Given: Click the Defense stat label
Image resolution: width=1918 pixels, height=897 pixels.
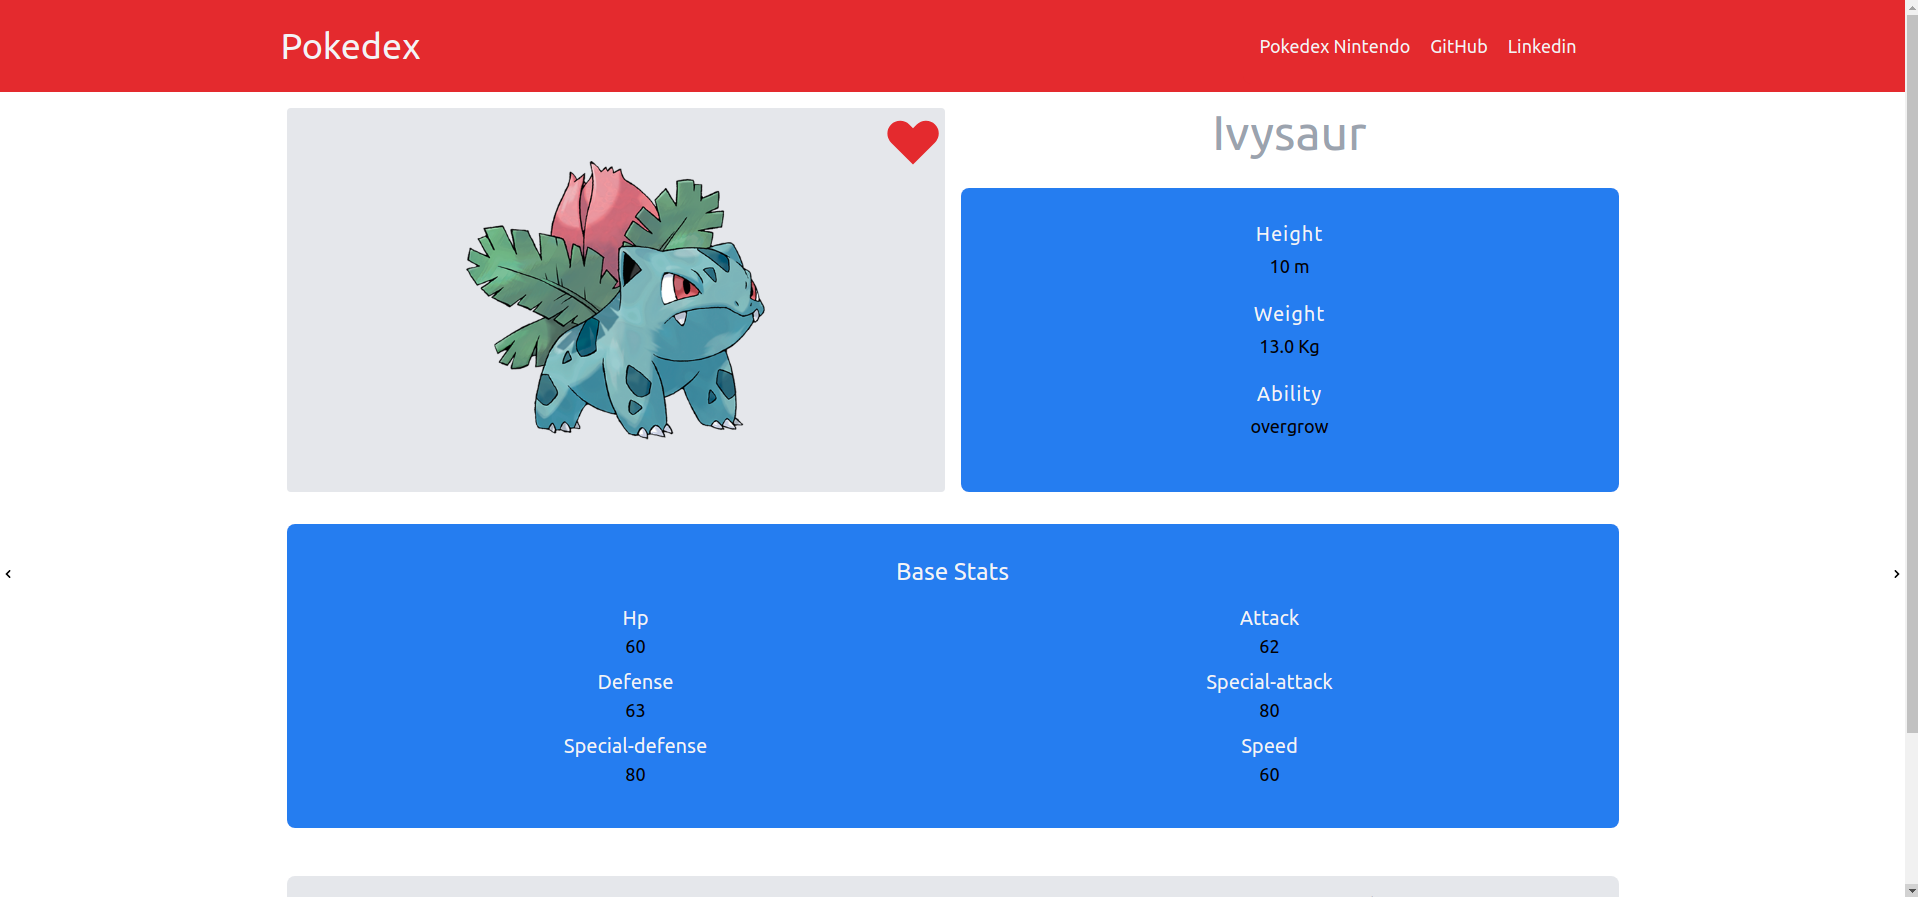Looking at the screenshot, I should (x=635, y=682).
